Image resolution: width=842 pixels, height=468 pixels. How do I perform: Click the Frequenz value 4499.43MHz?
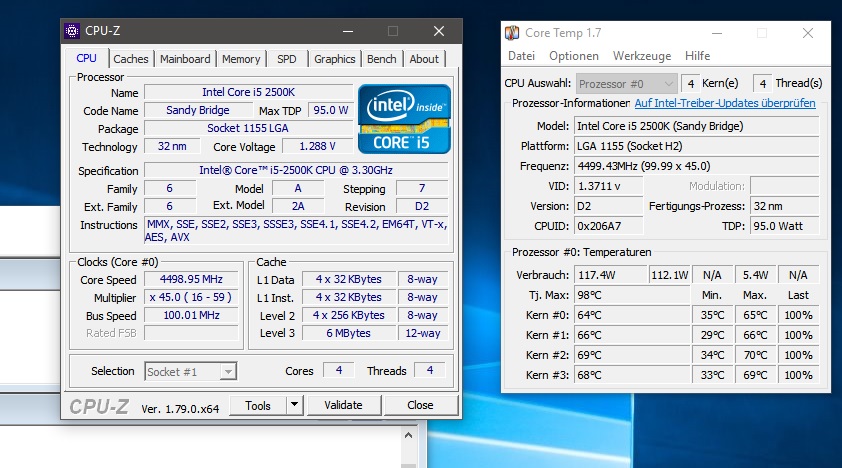(697, 166)
